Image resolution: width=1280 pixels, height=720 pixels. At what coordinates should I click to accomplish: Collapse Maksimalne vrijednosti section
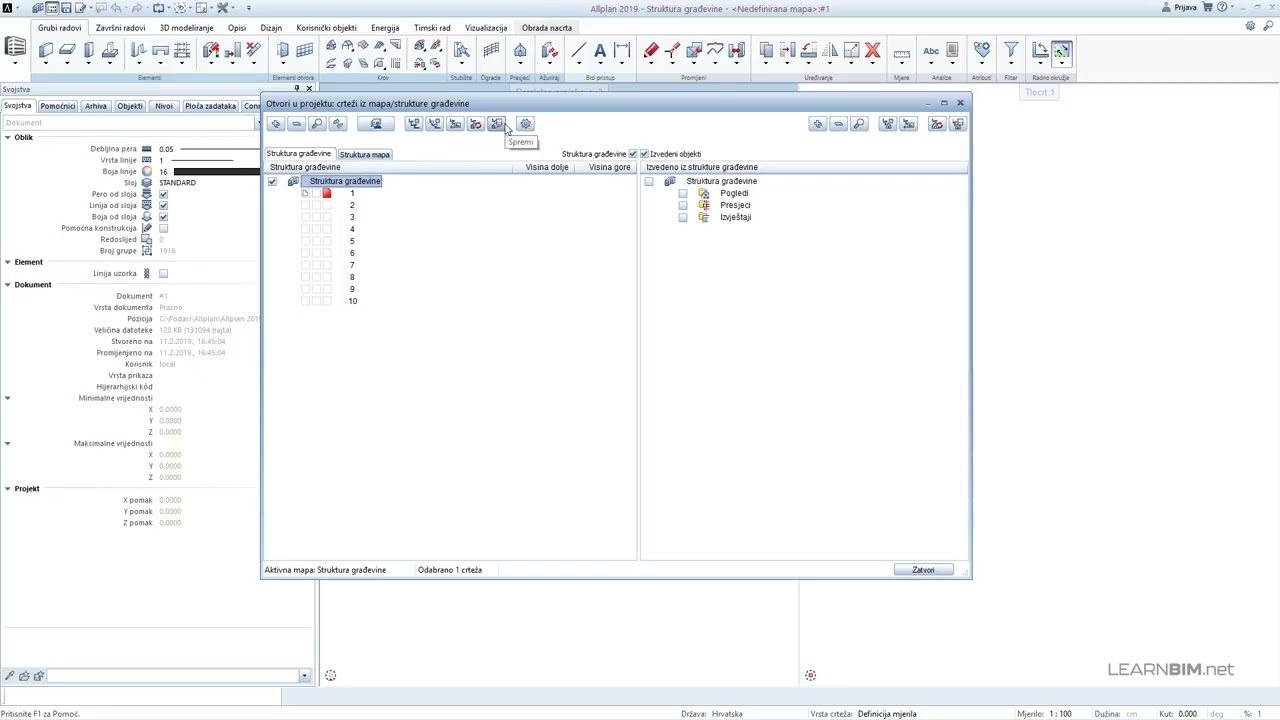[7, 443]
